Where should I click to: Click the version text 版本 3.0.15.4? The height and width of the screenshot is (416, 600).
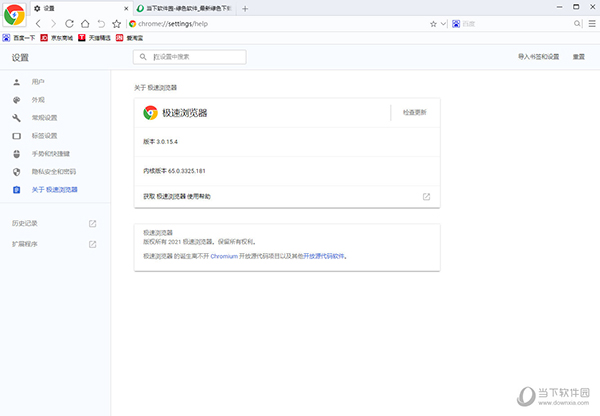click(160, 142)
